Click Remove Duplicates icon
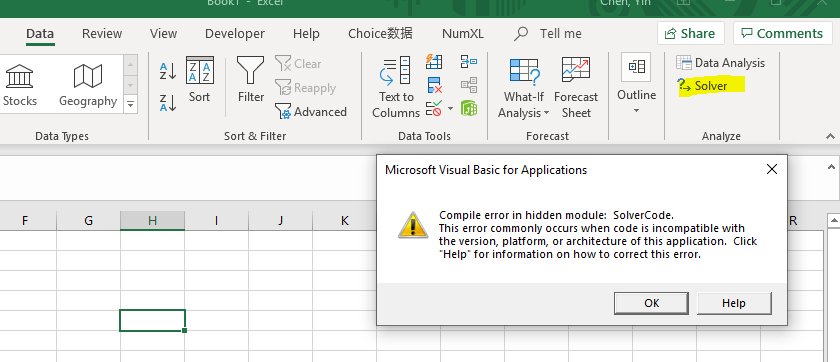 434,85
